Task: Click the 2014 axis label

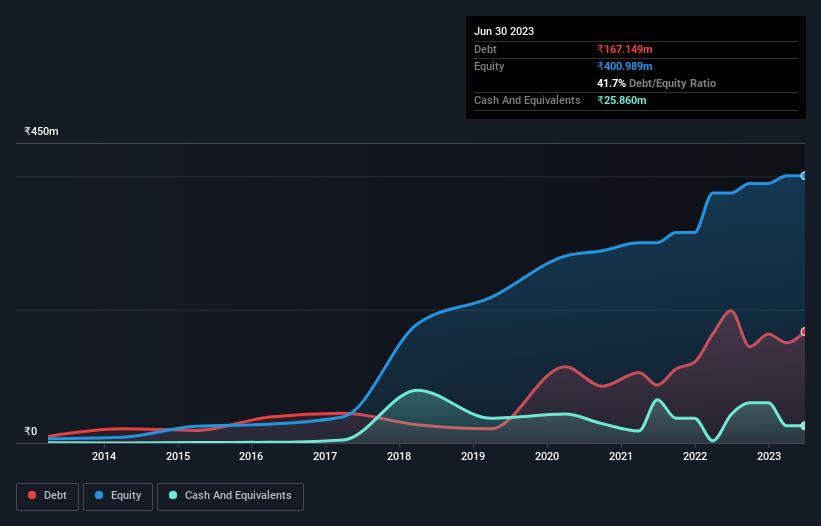Action: coord(104,456)
